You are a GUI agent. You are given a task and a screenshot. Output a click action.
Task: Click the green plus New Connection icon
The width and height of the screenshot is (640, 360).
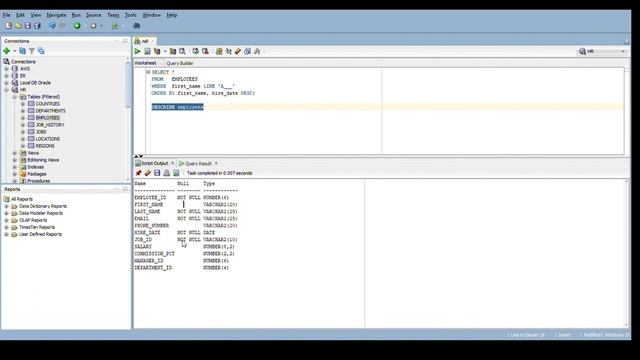tap(7, 51)
